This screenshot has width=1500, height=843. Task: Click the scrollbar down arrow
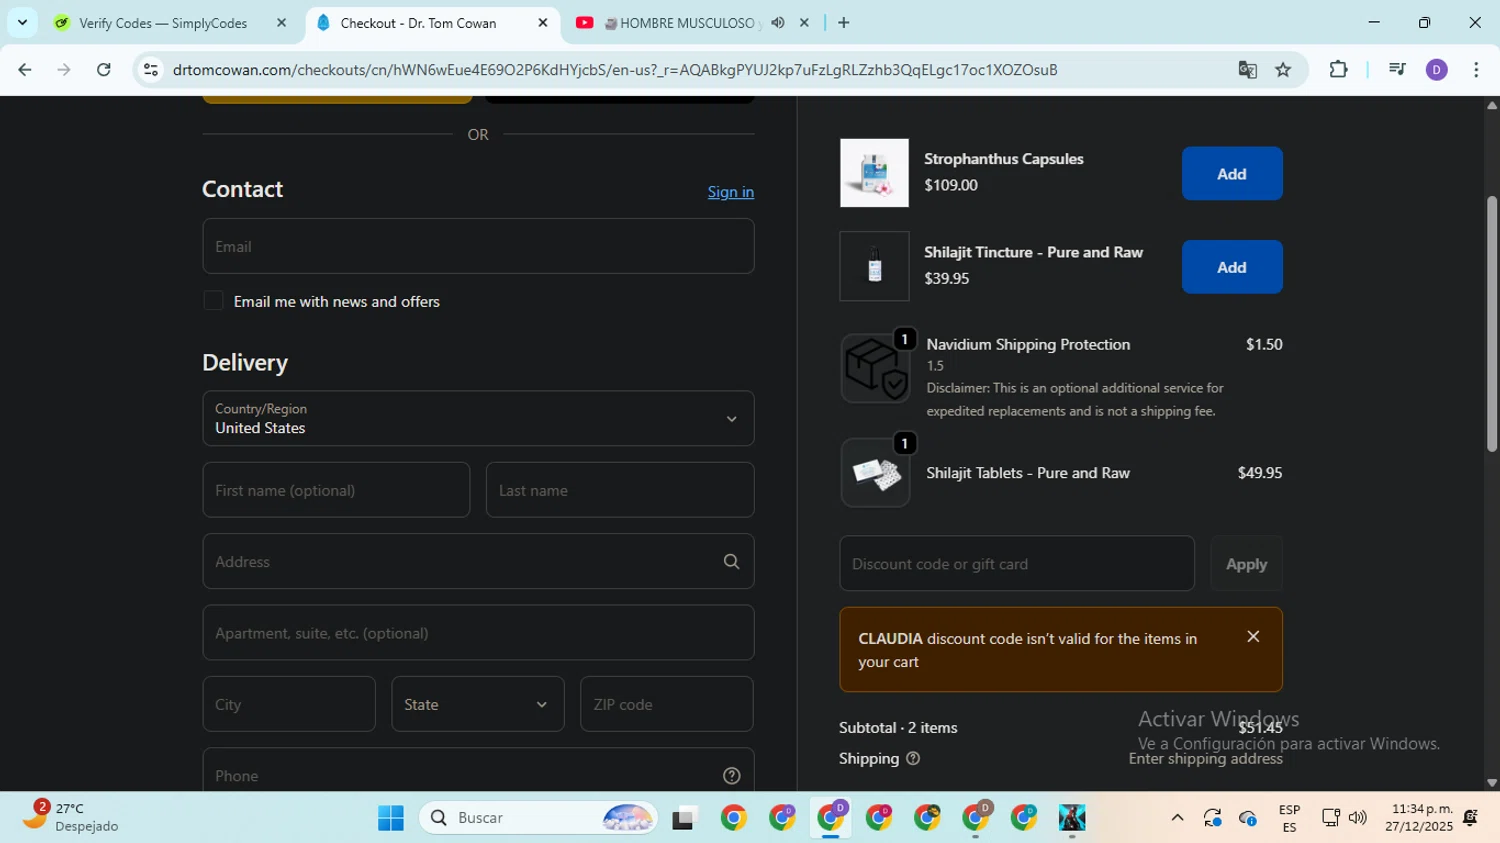point(1492,783)
